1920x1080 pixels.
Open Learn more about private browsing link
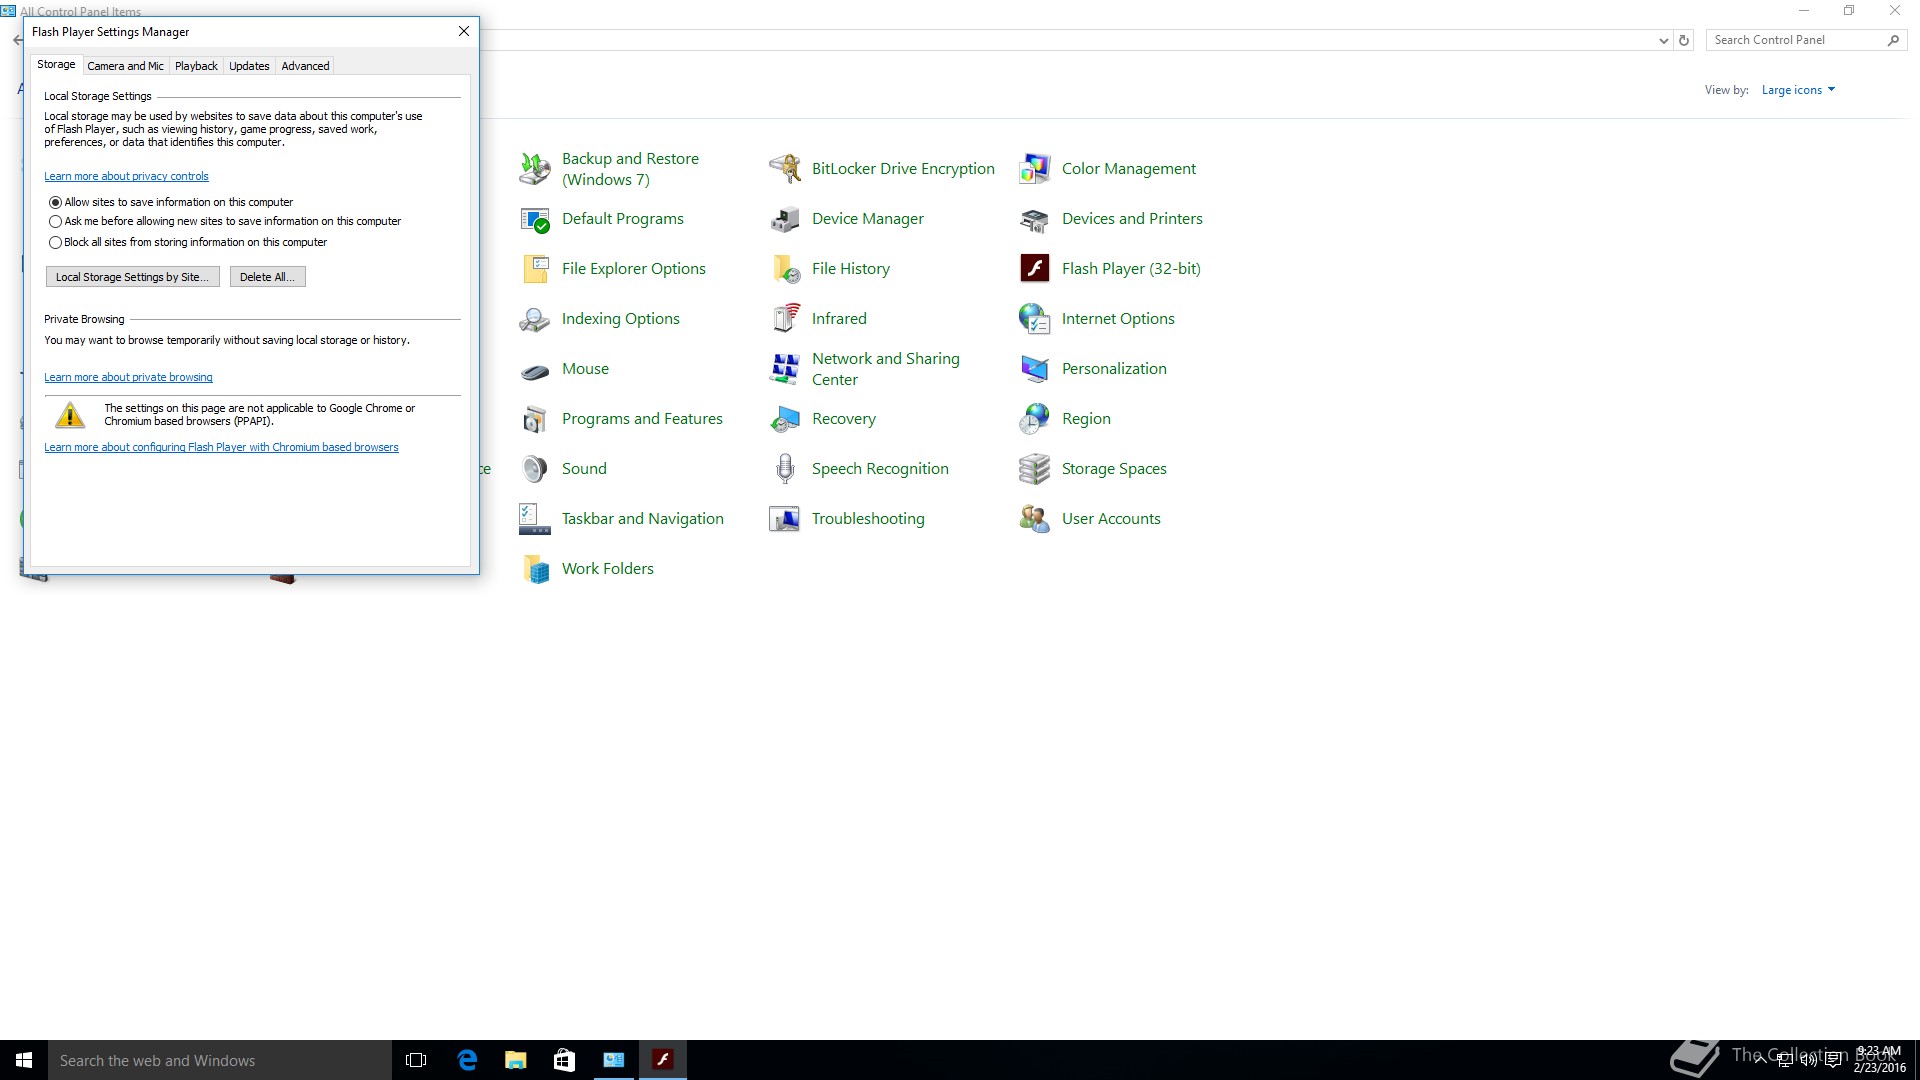point(128,378)
